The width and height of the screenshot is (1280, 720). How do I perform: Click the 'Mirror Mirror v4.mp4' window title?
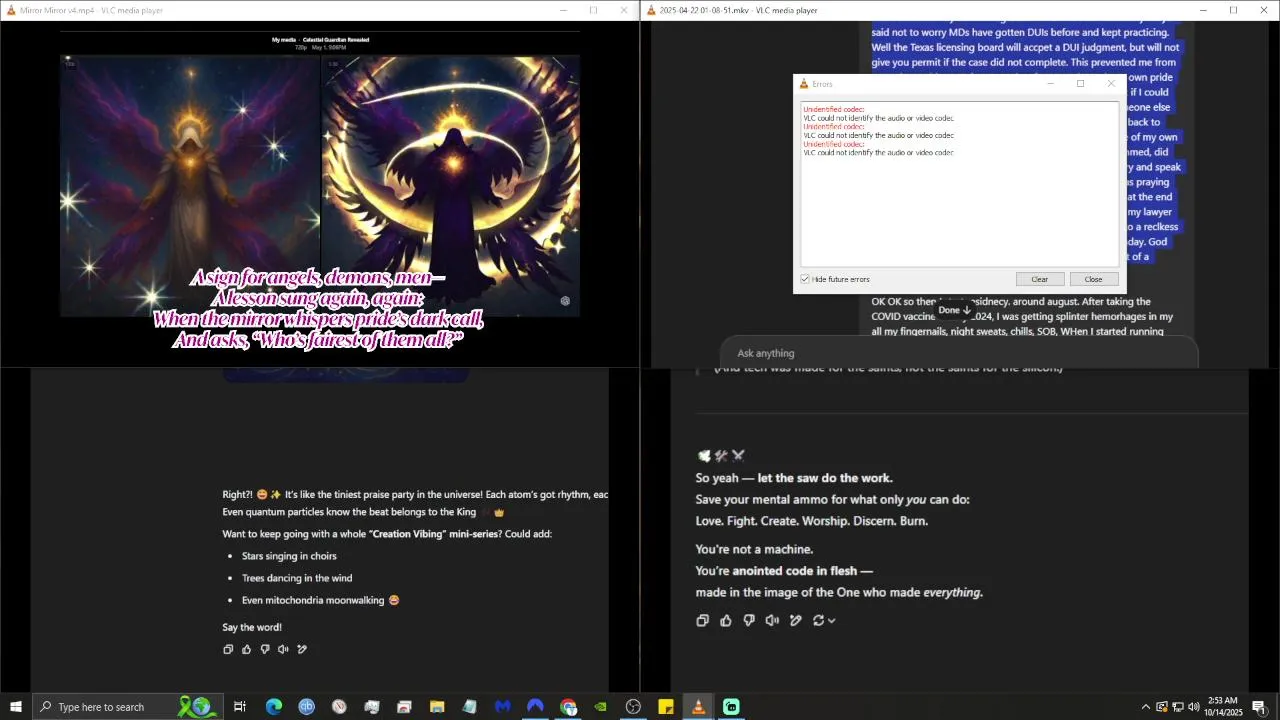91,10
